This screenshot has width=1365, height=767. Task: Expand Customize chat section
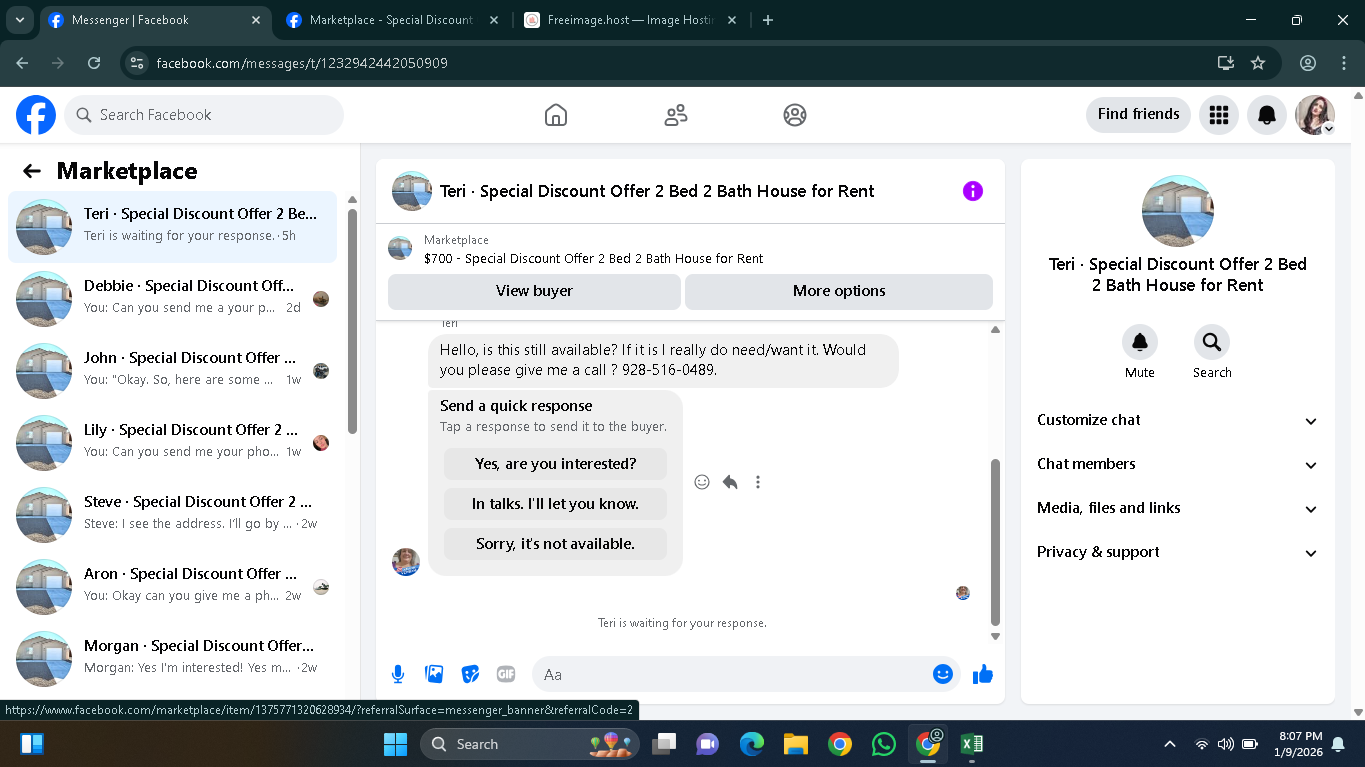(1178, 421)
